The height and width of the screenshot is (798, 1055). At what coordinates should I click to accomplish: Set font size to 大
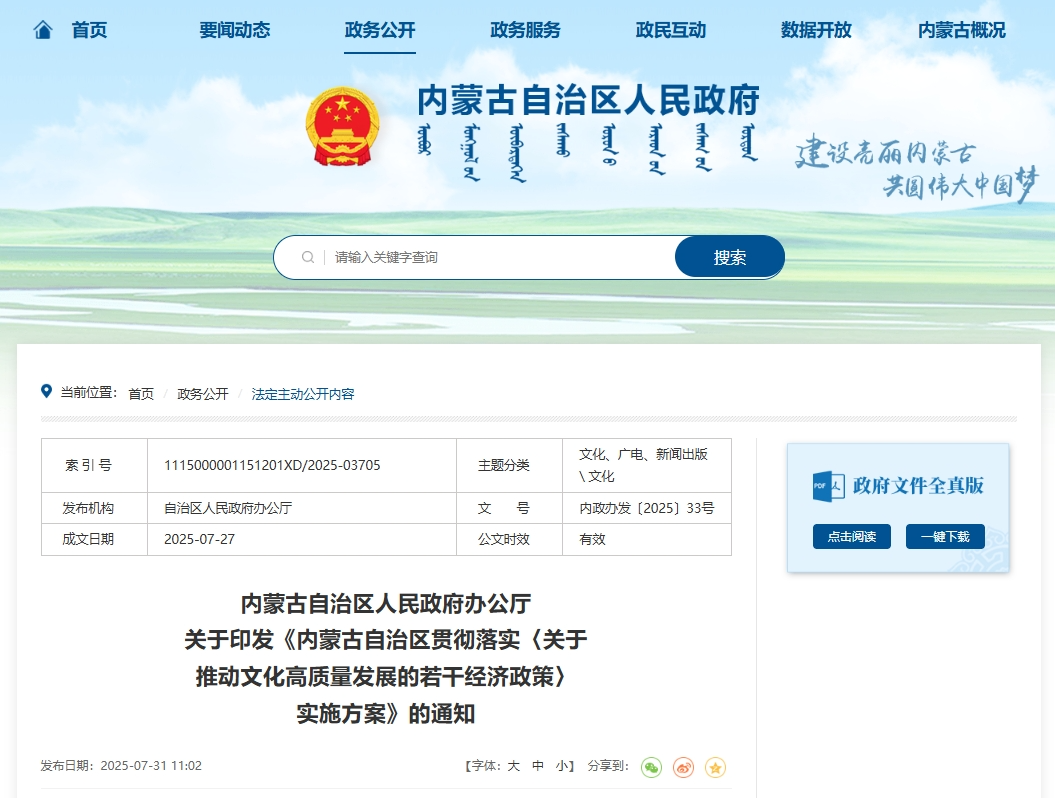pos(513,766)
